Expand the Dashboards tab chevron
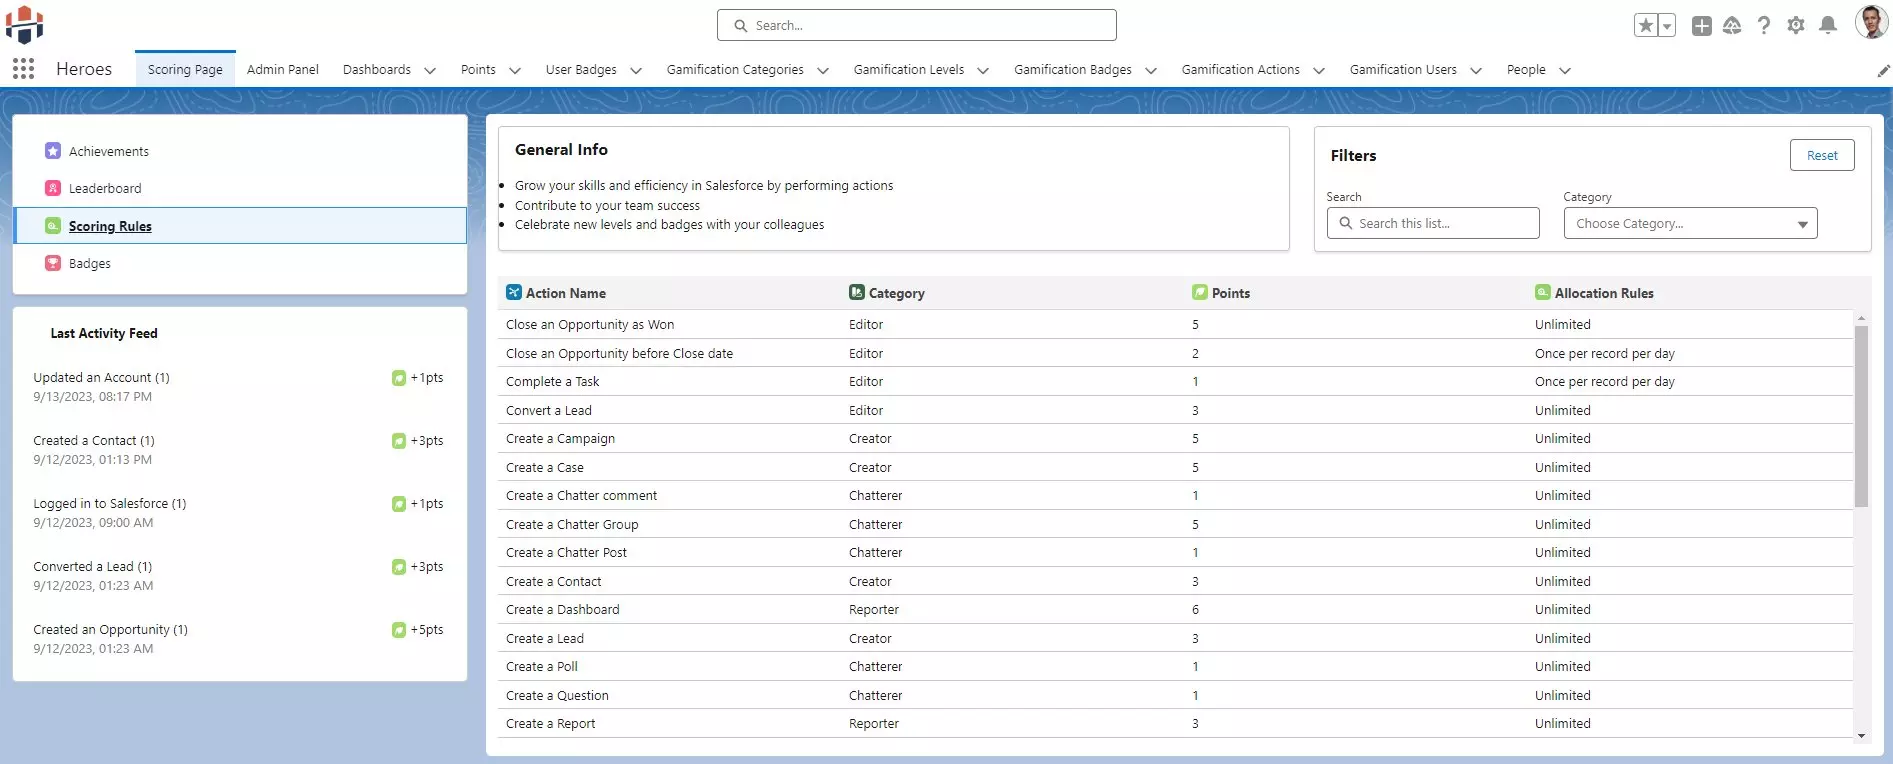Viewport: 1893px width, 764px height. (x=430, y=71)
